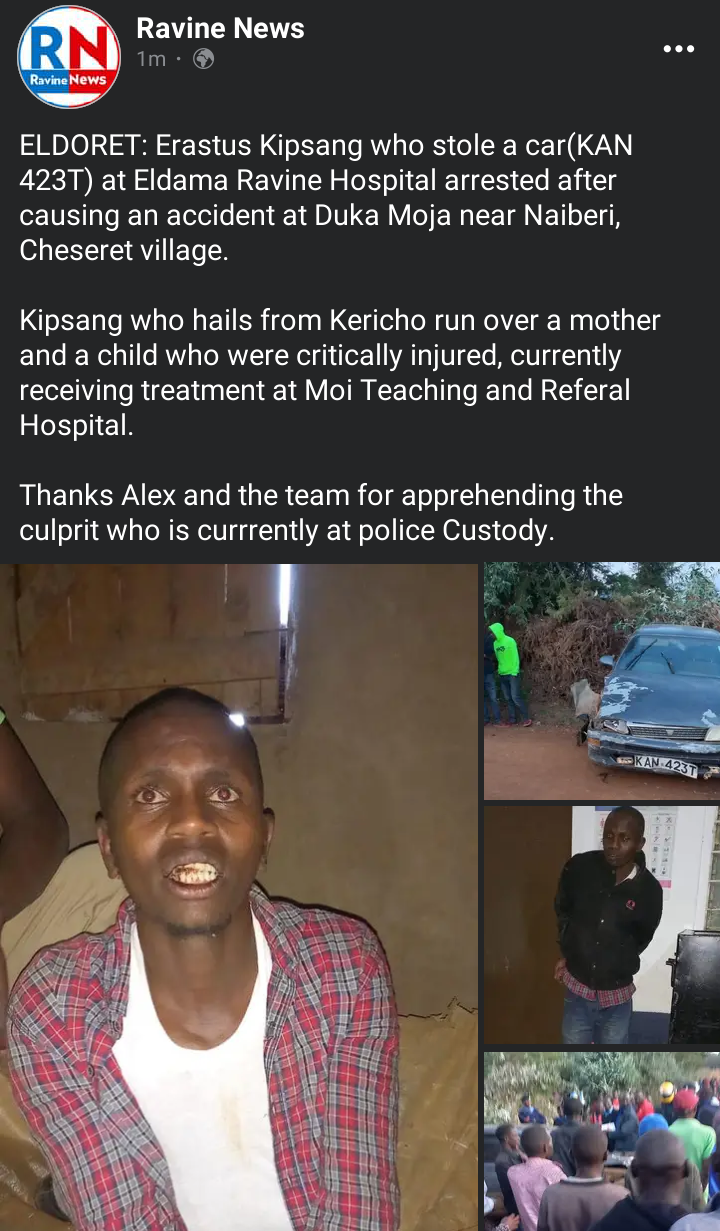Click the KAN 423T license plate in car photo
The height and width of the screenshot is (1231, 720).
pos(666,766)
